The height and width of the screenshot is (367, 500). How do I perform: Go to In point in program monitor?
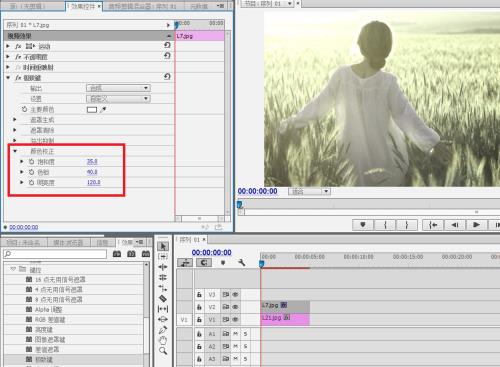point(433,225)
